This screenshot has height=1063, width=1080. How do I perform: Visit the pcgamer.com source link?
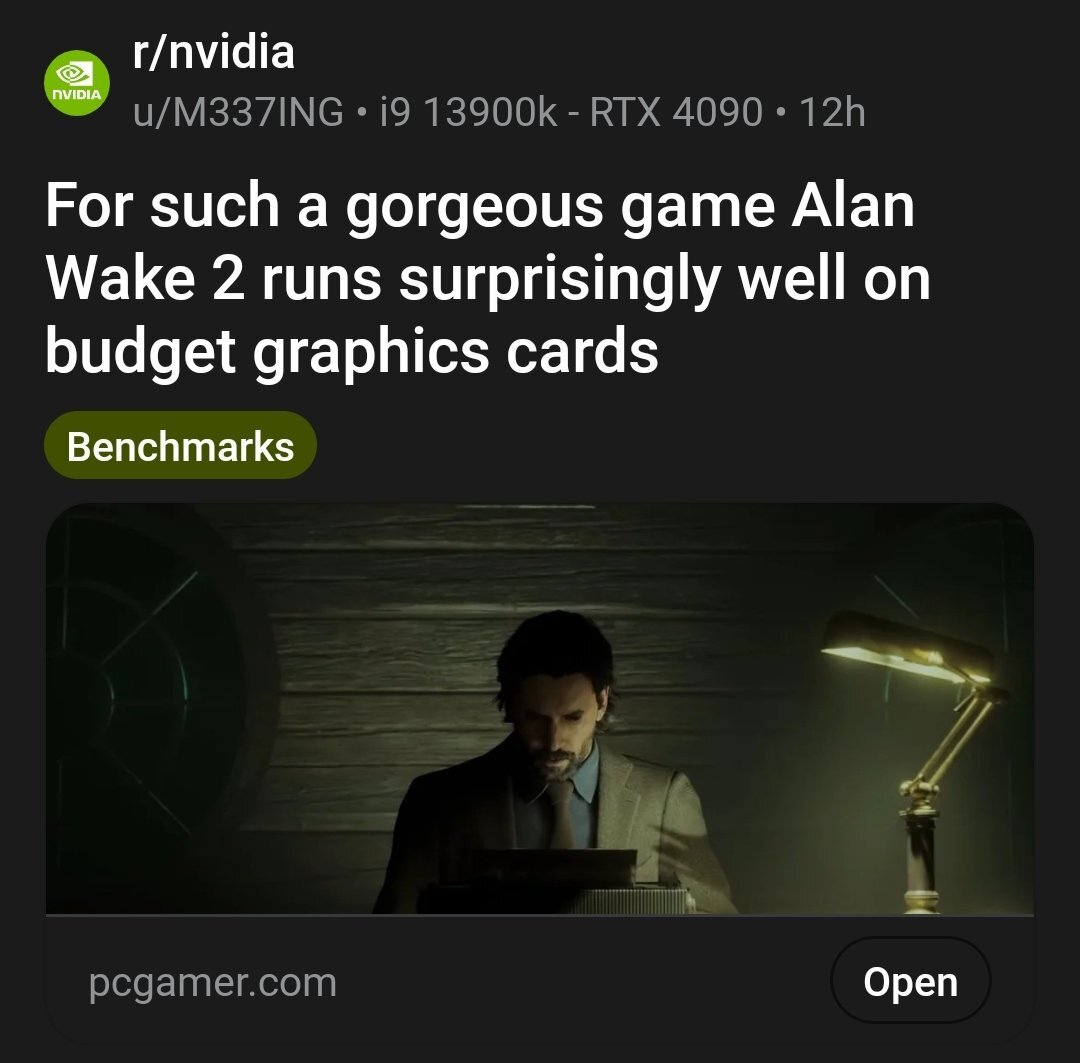[213, 982]
